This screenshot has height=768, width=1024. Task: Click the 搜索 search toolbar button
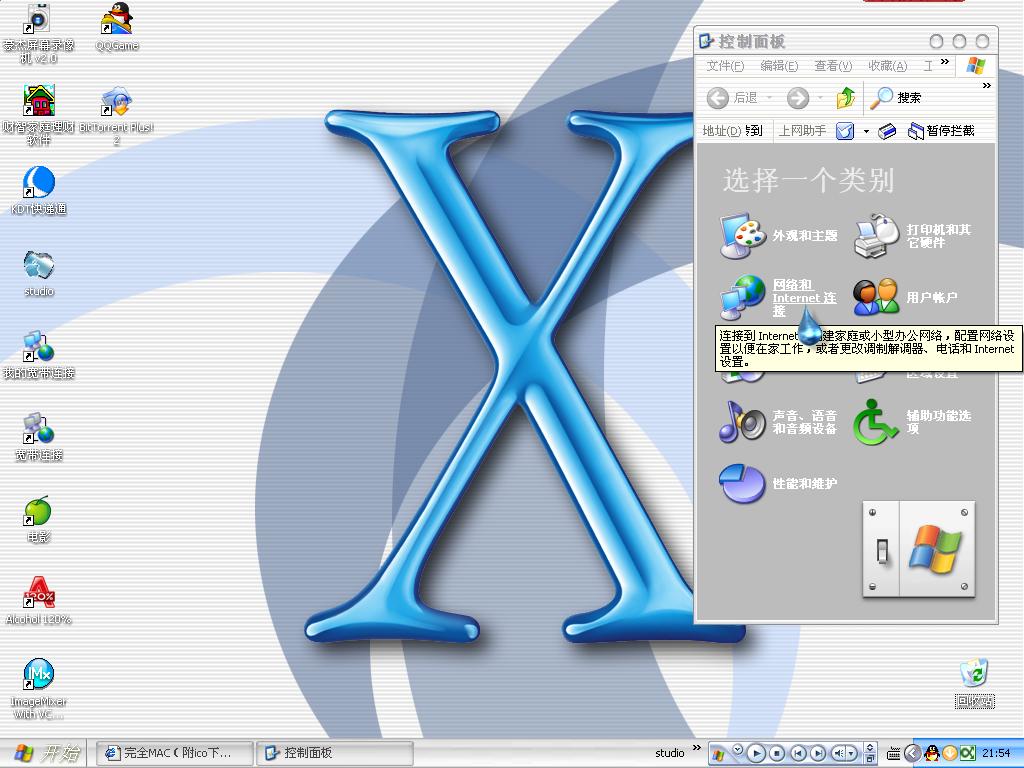[x=895, y=98]
